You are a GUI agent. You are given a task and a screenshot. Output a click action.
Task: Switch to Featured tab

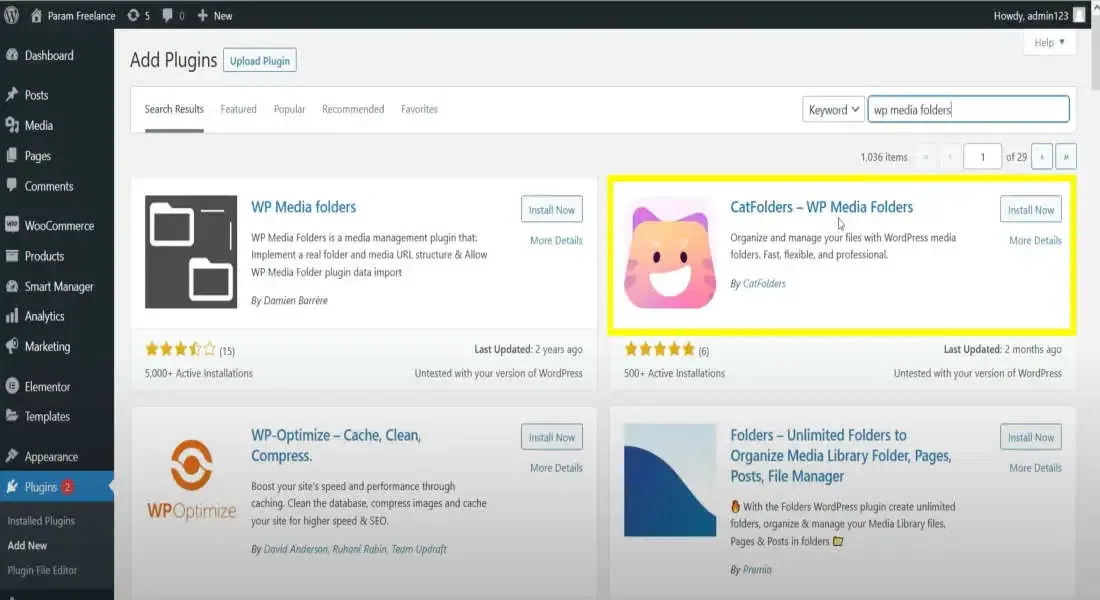point(239,109)
